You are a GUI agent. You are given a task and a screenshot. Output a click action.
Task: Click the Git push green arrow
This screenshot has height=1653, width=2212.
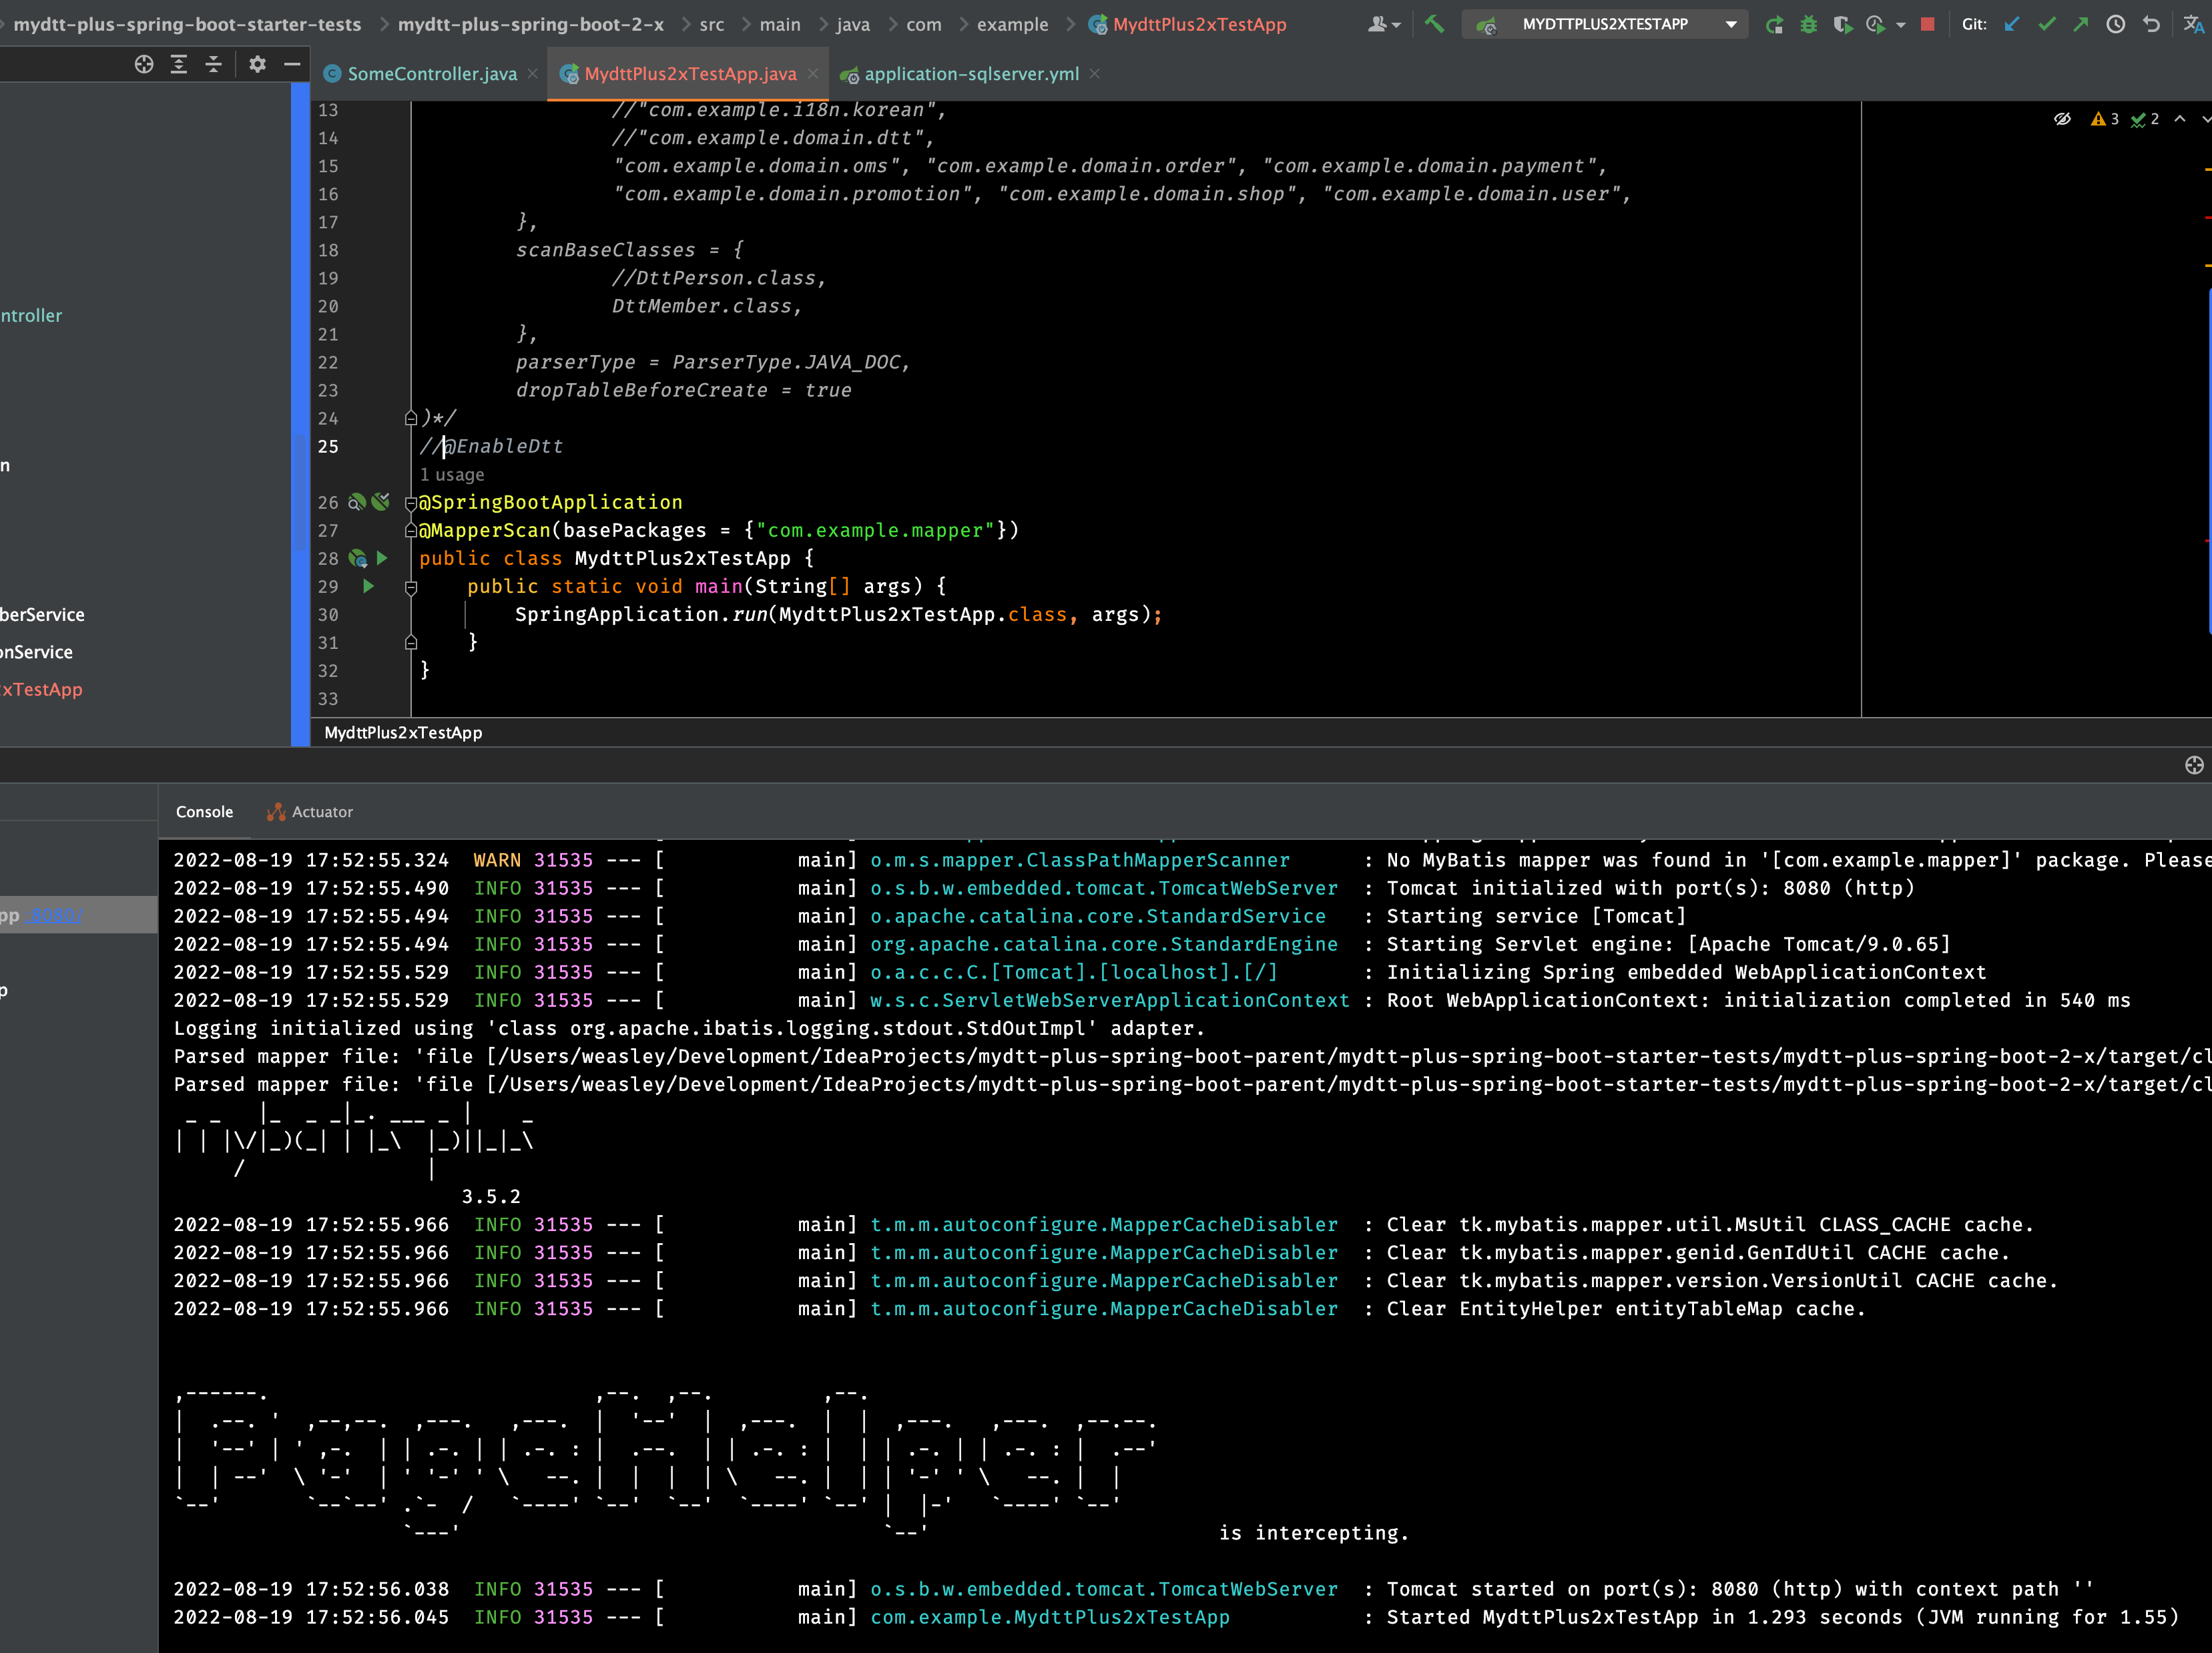pyautogui.click(x=2080, y=25)
